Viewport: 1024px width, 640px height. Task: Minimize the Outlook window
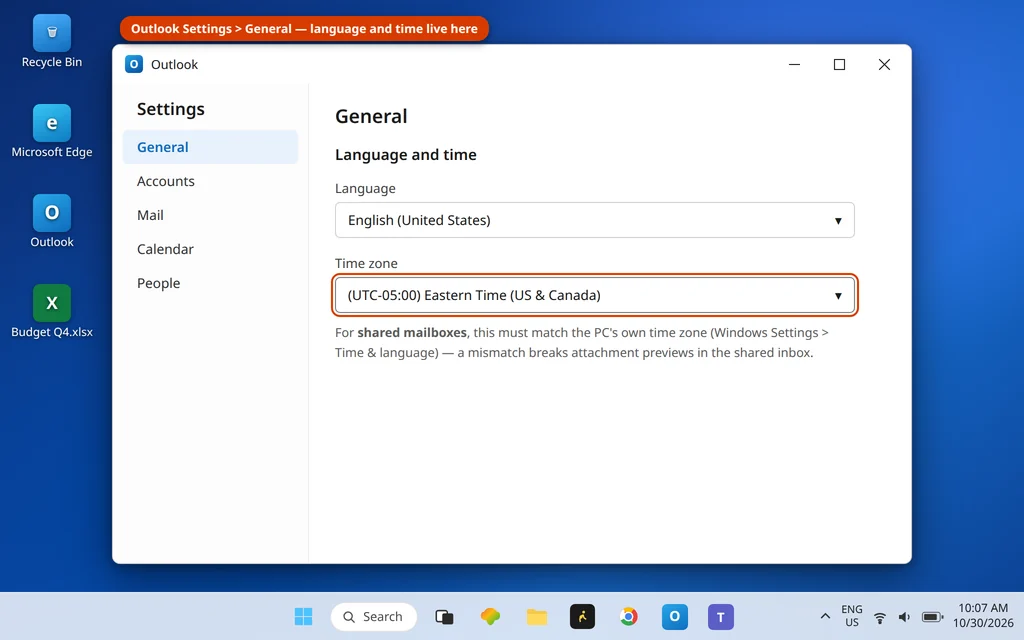[x=794, y=64]
